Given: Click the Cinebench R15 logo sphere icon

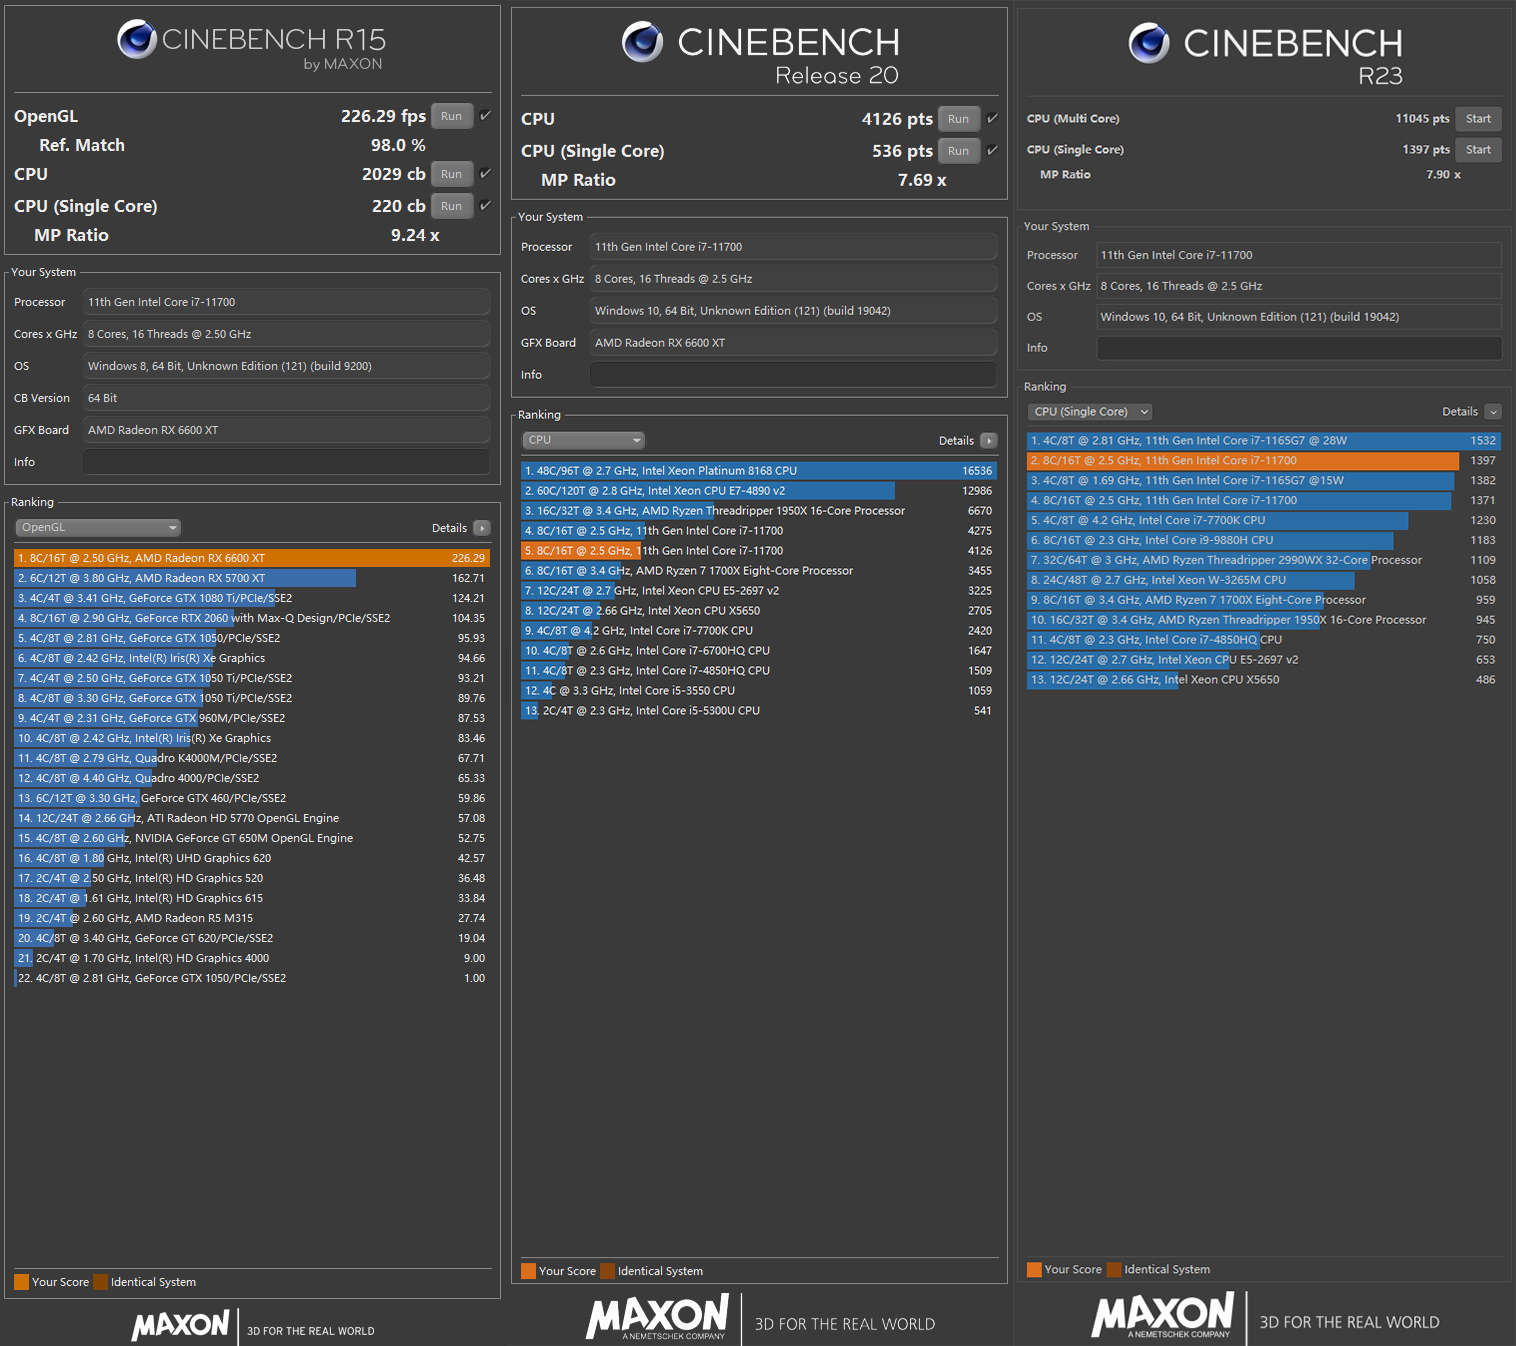Looking at the screenshot, I should point(137,40).
